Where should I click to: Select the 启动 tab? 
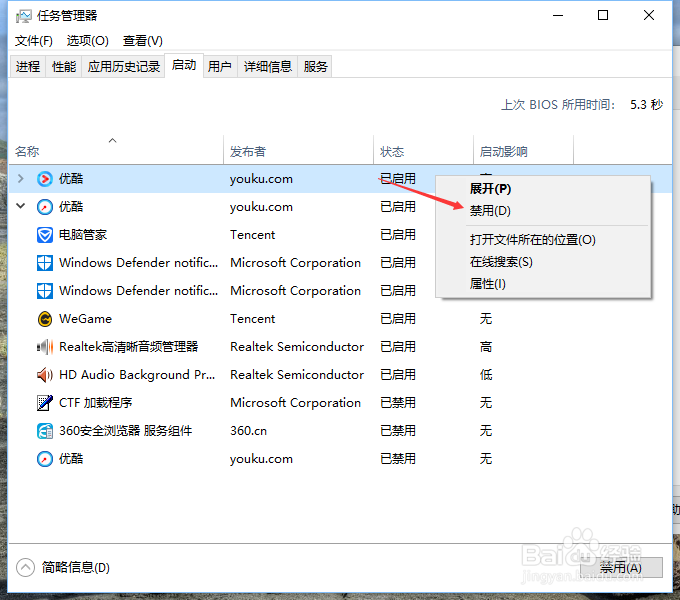(184, 65)
